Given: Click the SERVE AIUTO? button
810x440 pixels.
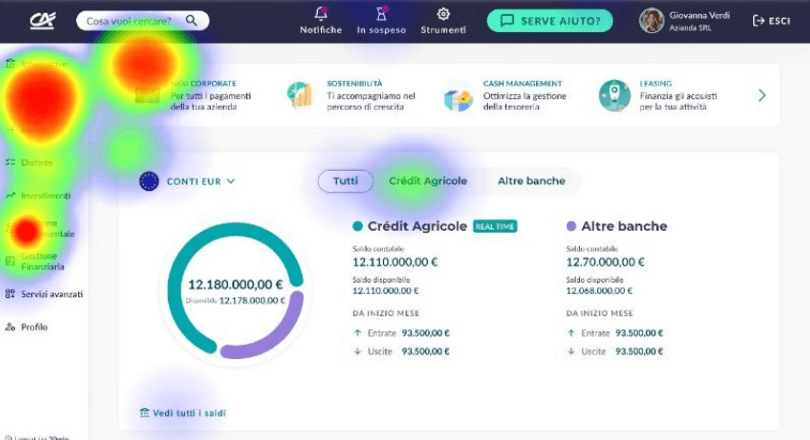Looking at the screenshot, I should pos(550,21).
